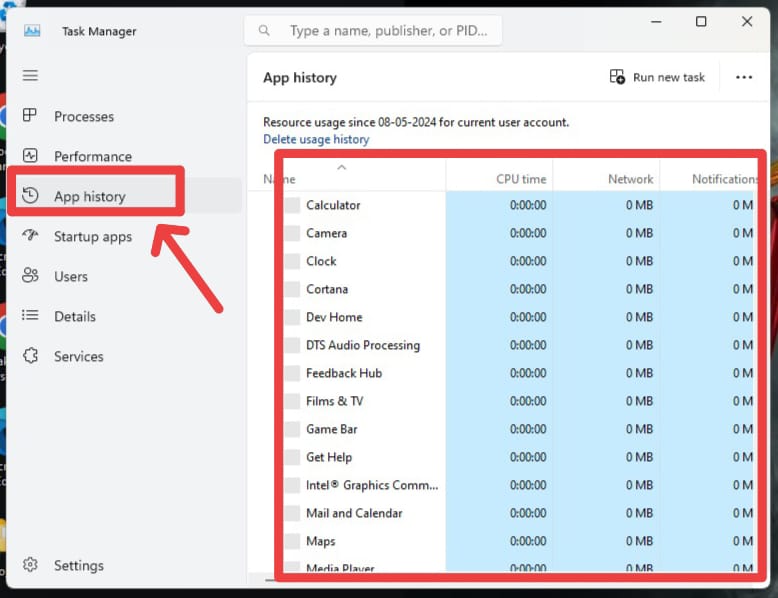The image size is (778, 598).
Task: Sort by the Network column header
Action: (x=631, y=179)
